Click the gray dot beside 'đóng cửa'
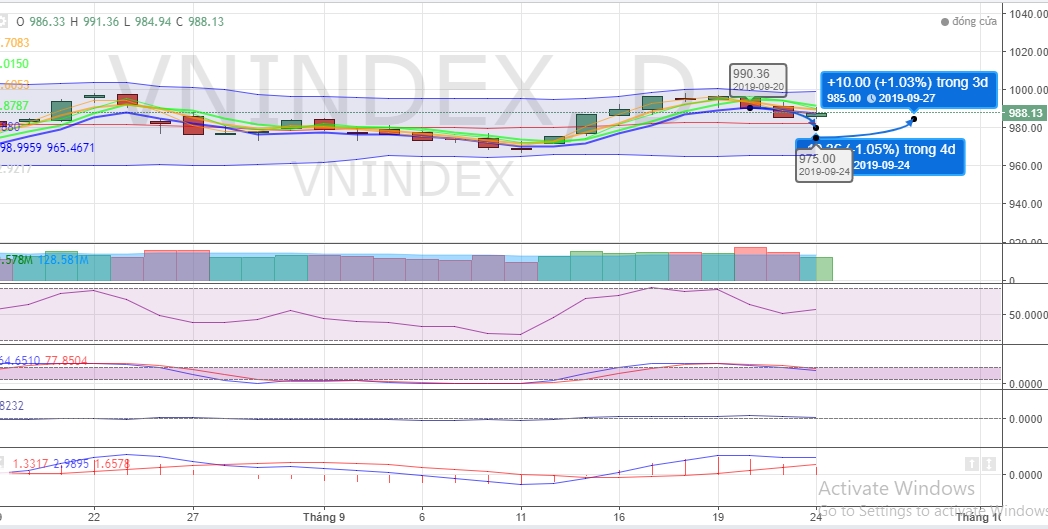1048x529 pixels. [944, 22]
